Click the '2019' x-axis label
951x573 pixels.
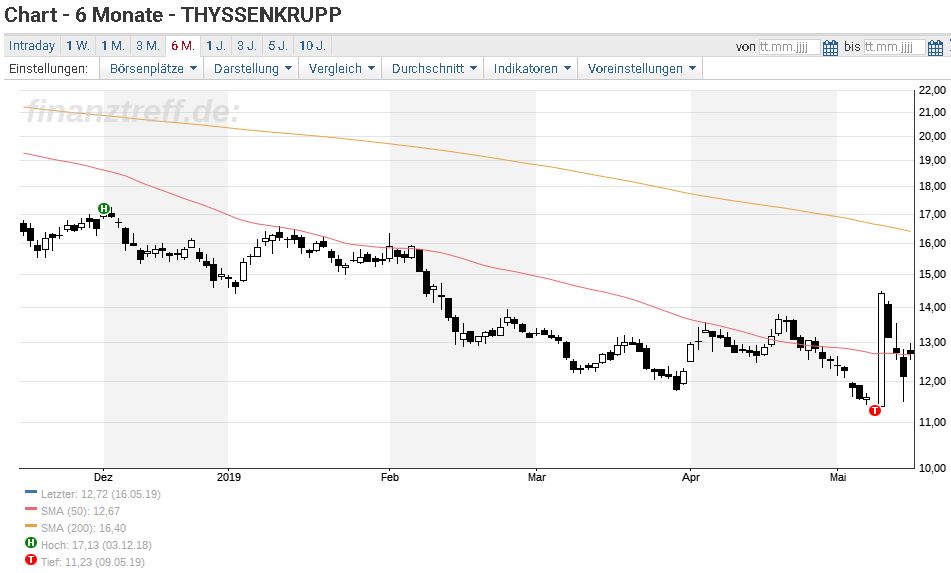click(x=229, y=477)
